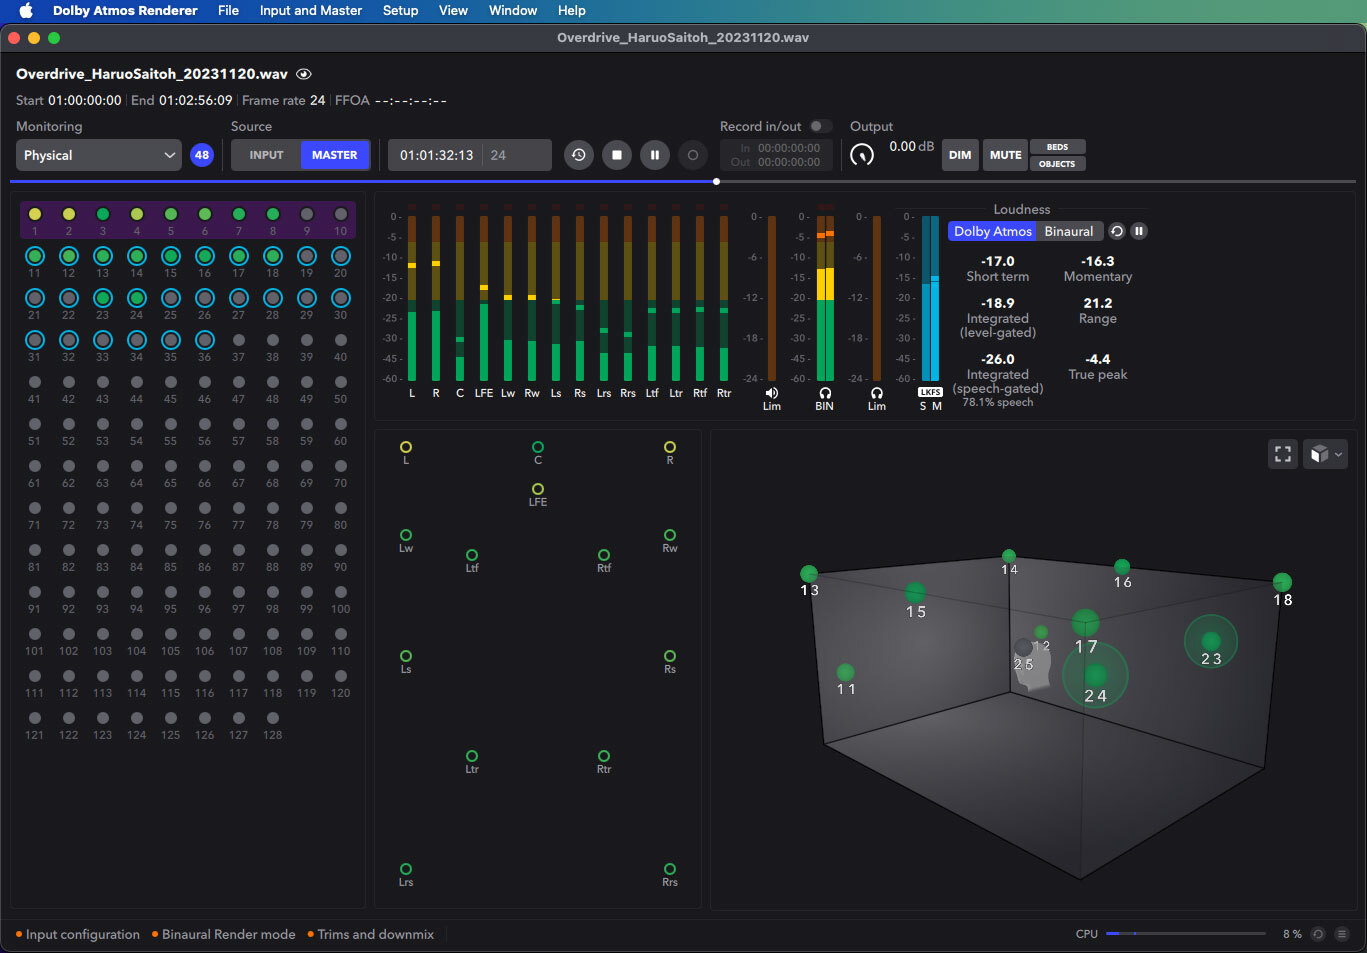Screen dimensions: 1367x953
Task: Click the record button in transport
Action: click(x=693, y=155)
